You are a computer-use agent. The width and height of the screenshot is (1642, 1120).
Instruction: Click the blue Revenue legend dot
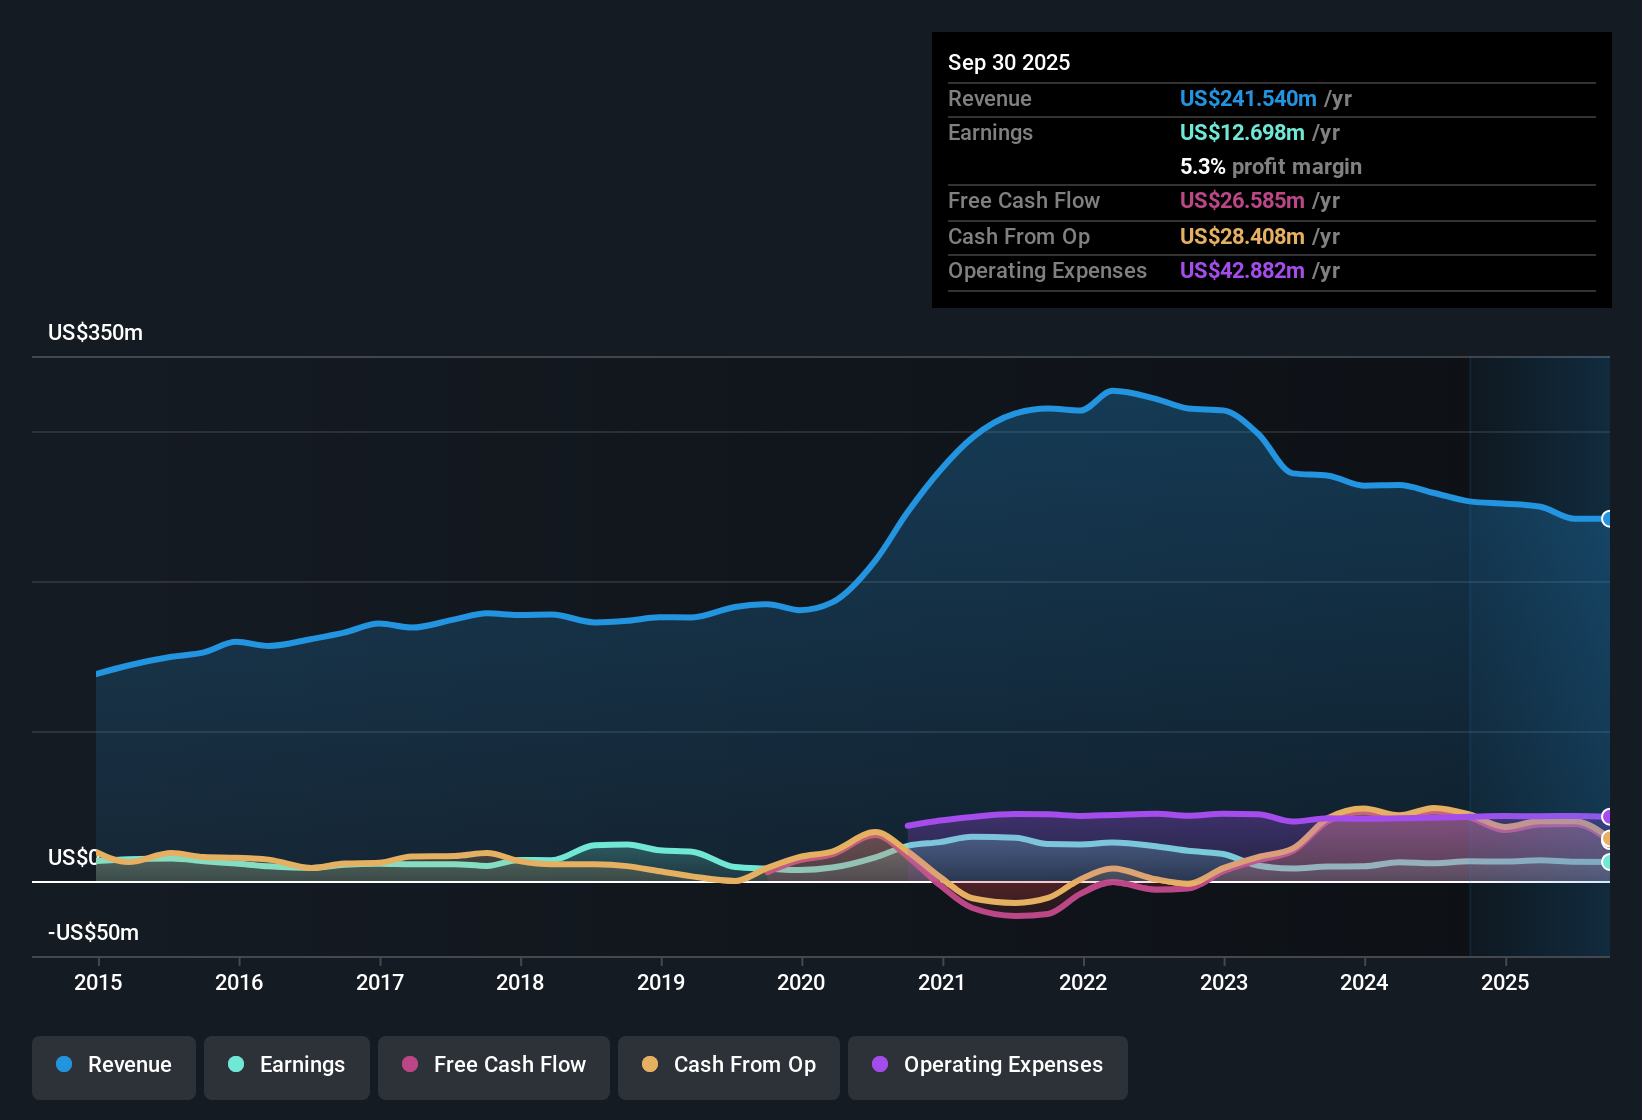click(64, 1064)
